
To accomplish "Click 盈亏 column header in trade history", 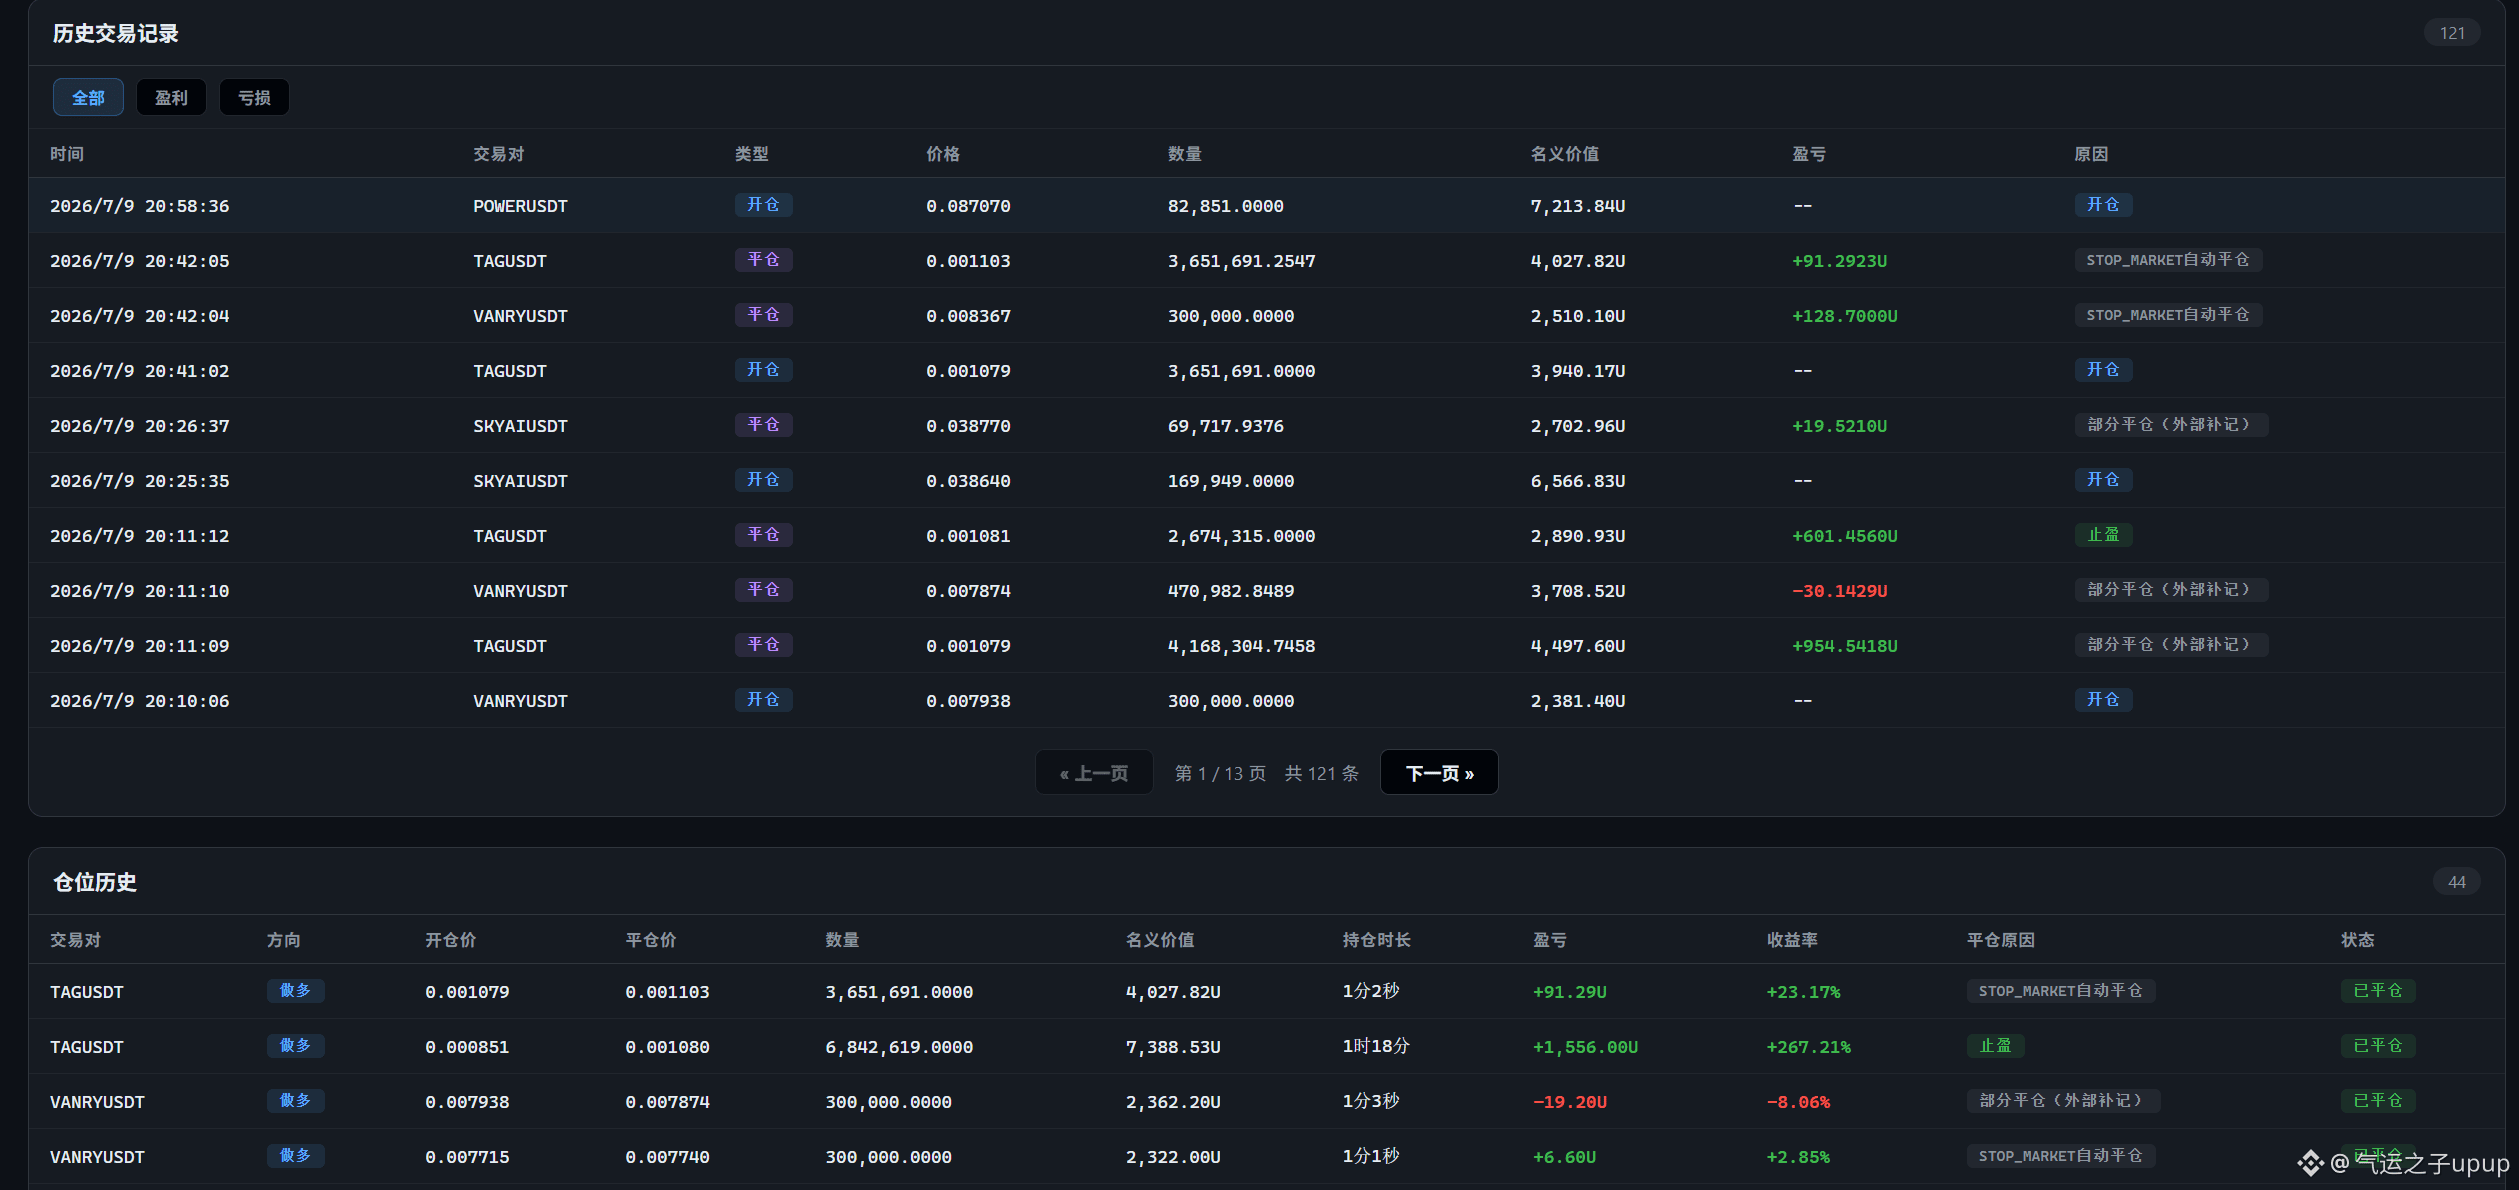I will [1809, 154].
